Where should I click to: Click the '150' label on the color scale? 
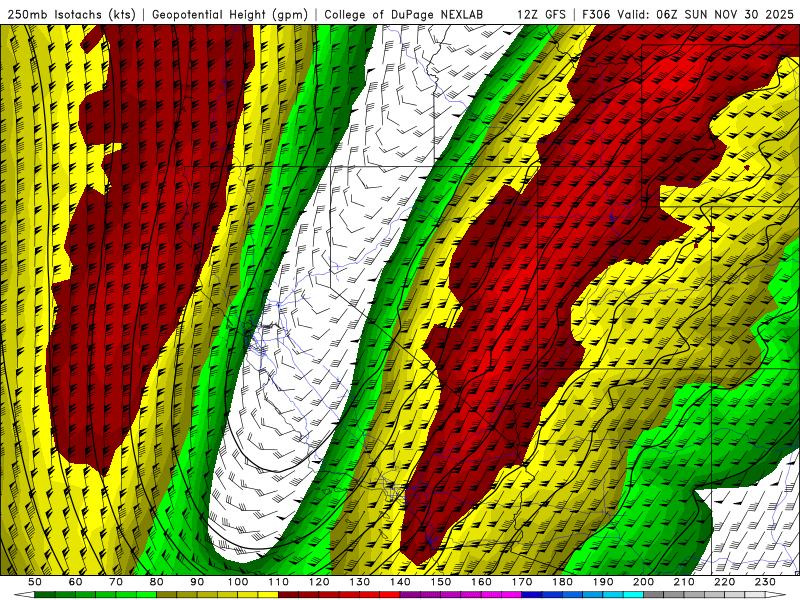pyautogui.click(x=441, y=582)
